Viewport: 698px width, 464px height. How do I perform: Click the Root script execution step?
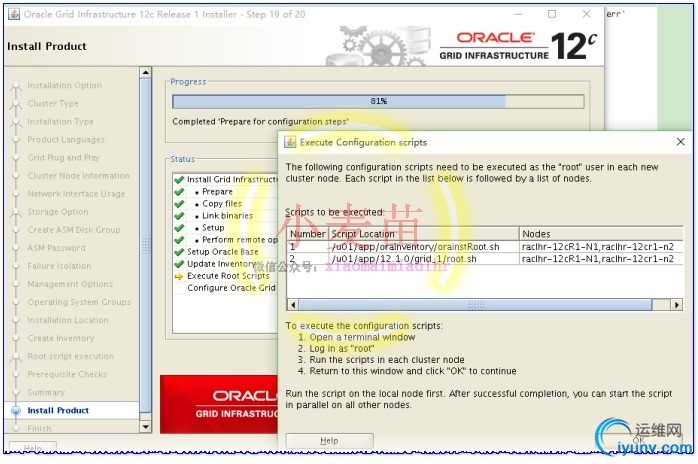[x=70, y=356]
